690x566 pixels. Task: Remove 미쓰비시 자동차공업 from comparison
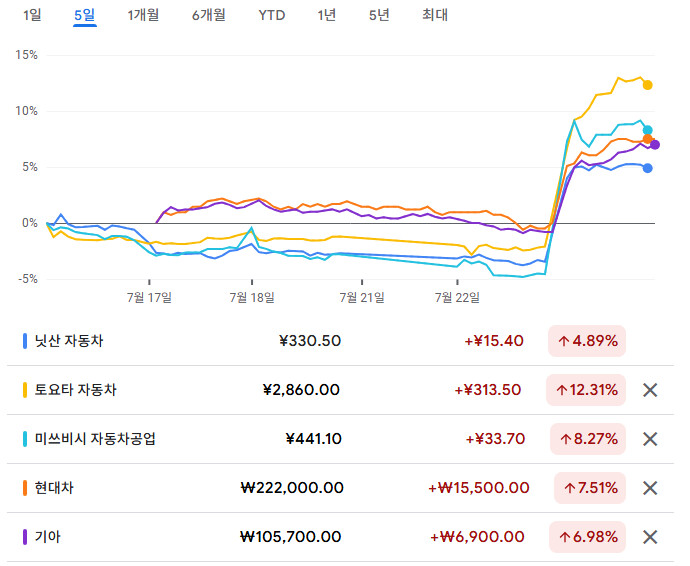650,439
